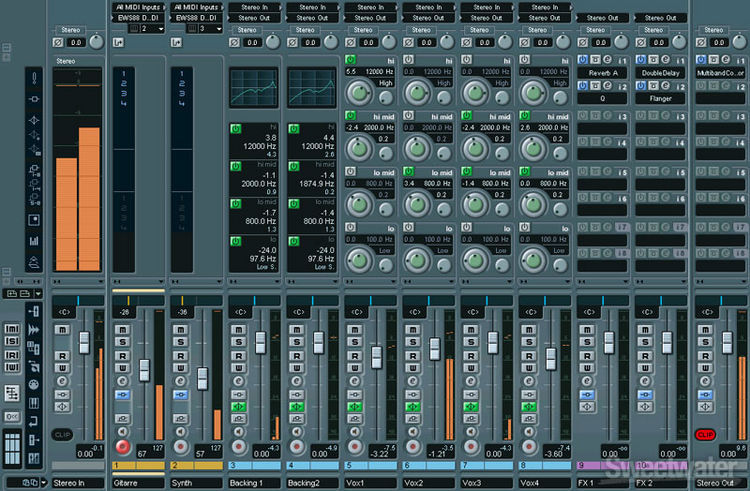Show channel overview icon in view strip

(x=34, y=262)
